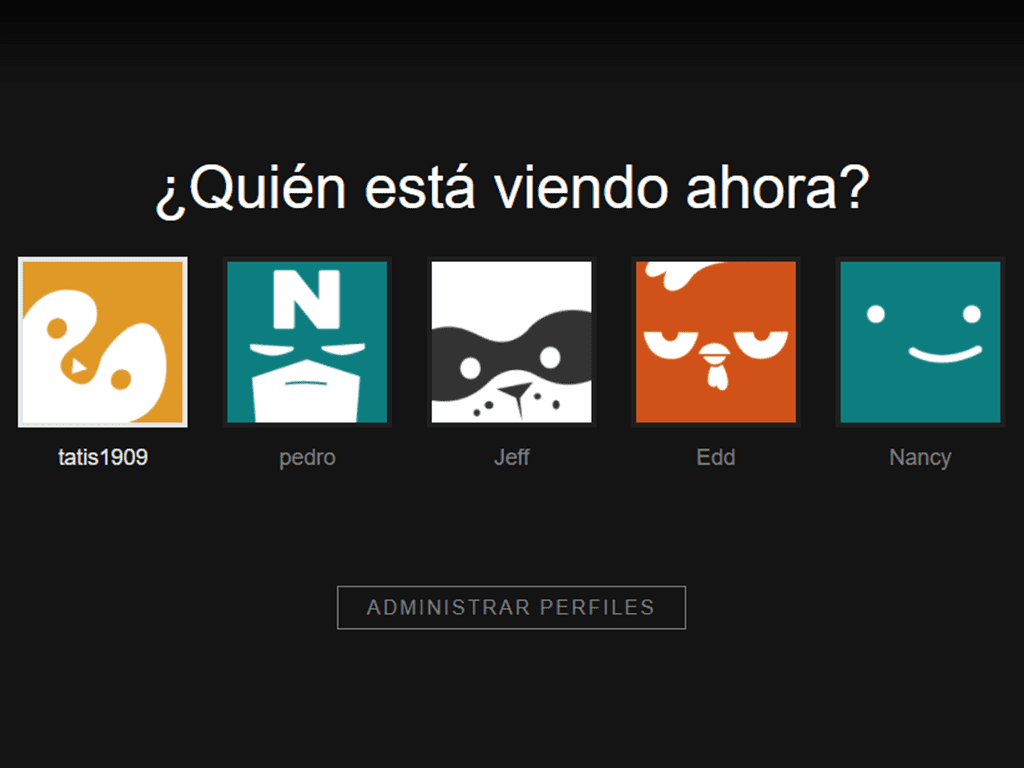This screenshot has height=768, width=1024.
Task: Click the white N letter on pedro's avatar
Action: (x=306, y=299)
